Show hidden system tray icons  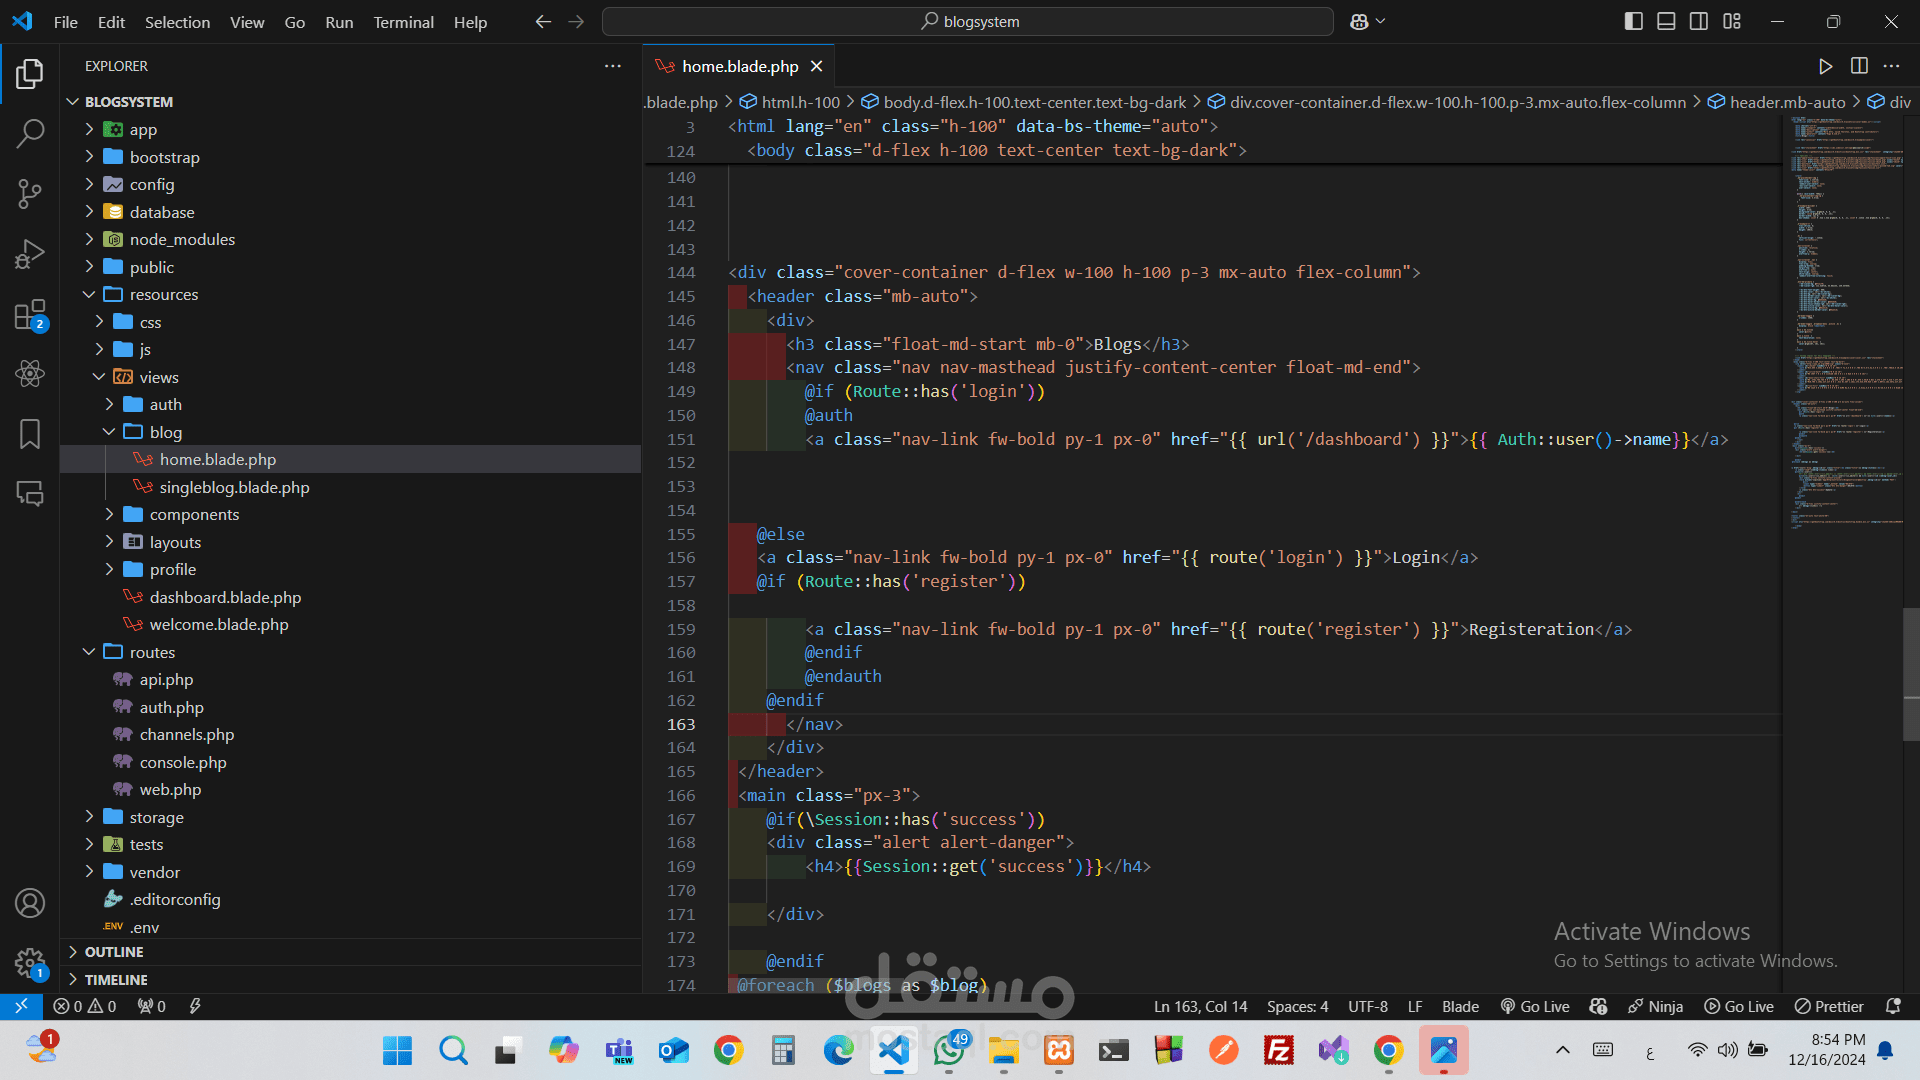(1562, 1050)
